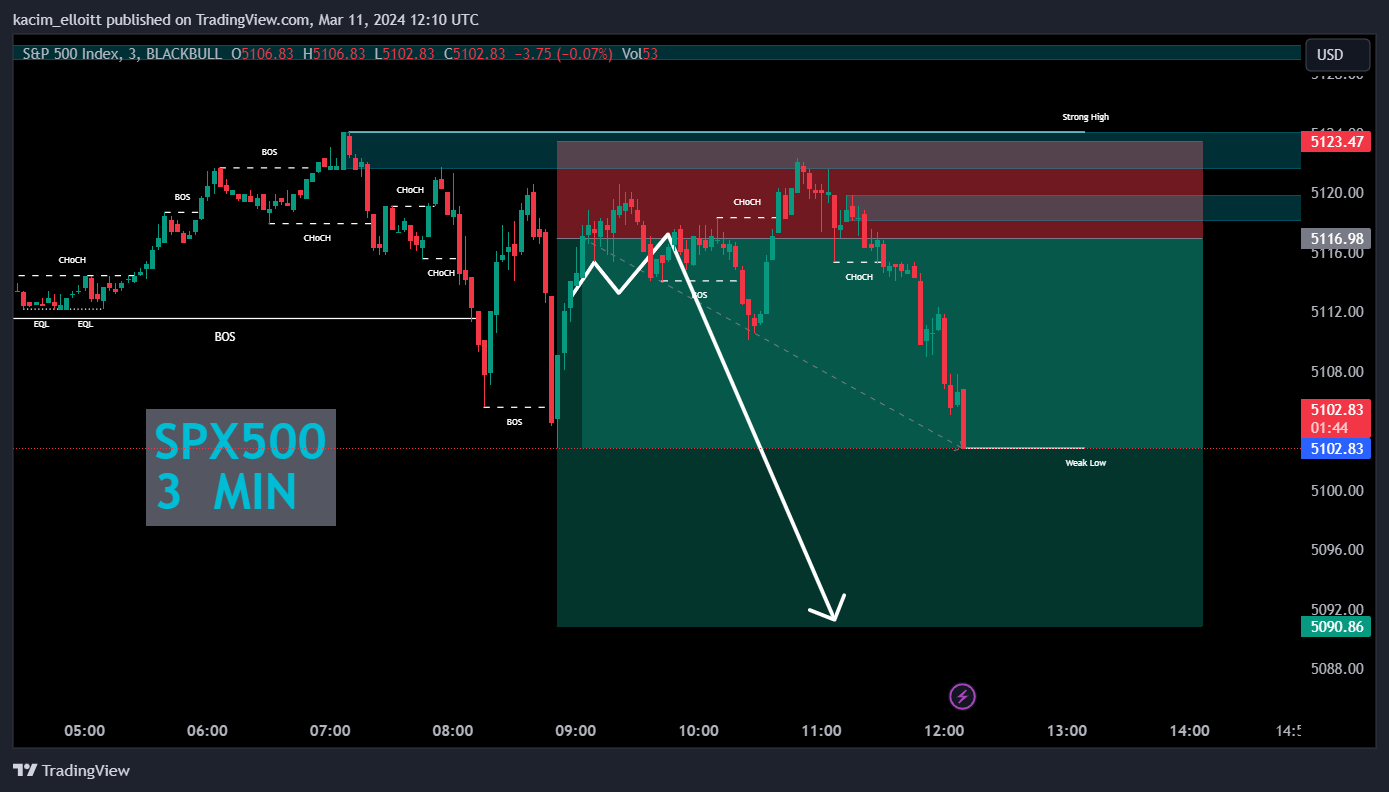This screenshot has height=792, width=1389.
Task: Click the kacim_elloitt published header text
Action: [246, 19]
